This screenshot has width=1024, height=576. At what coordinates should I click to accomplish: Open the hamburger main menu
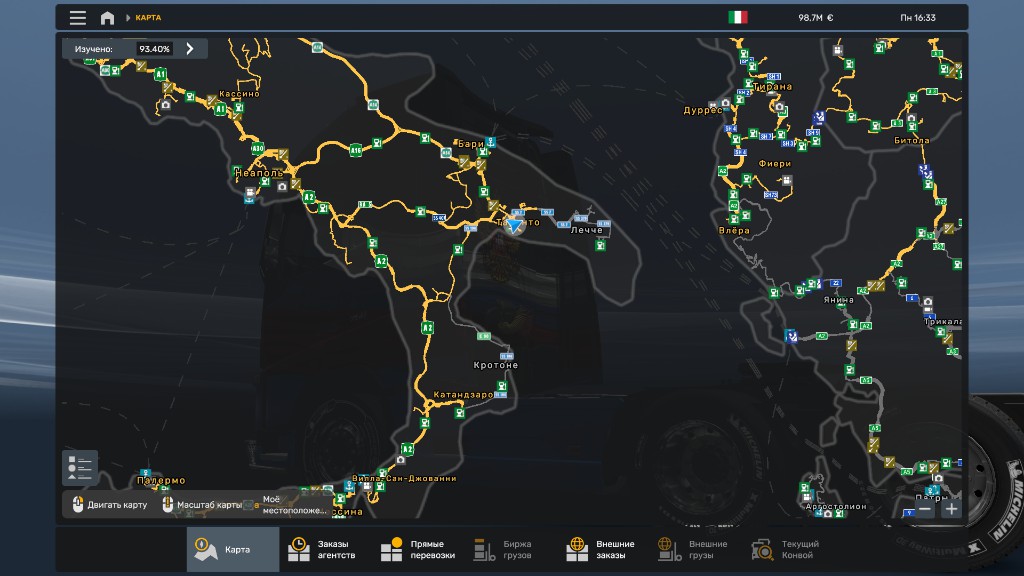coord(78,18)
